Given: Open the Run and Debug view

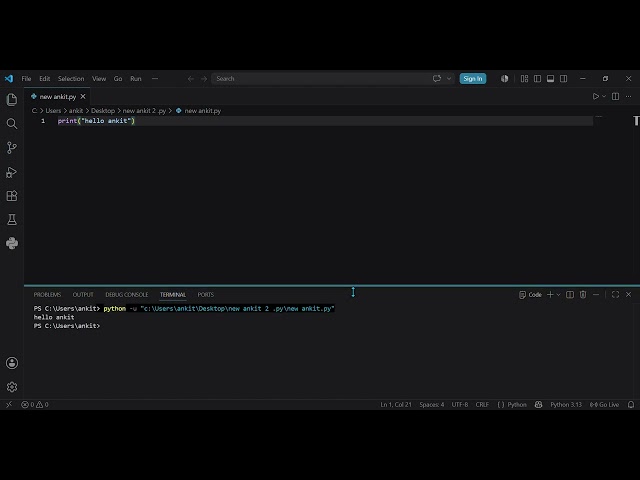Looking at the screenshot, I should tap(12, 172).
